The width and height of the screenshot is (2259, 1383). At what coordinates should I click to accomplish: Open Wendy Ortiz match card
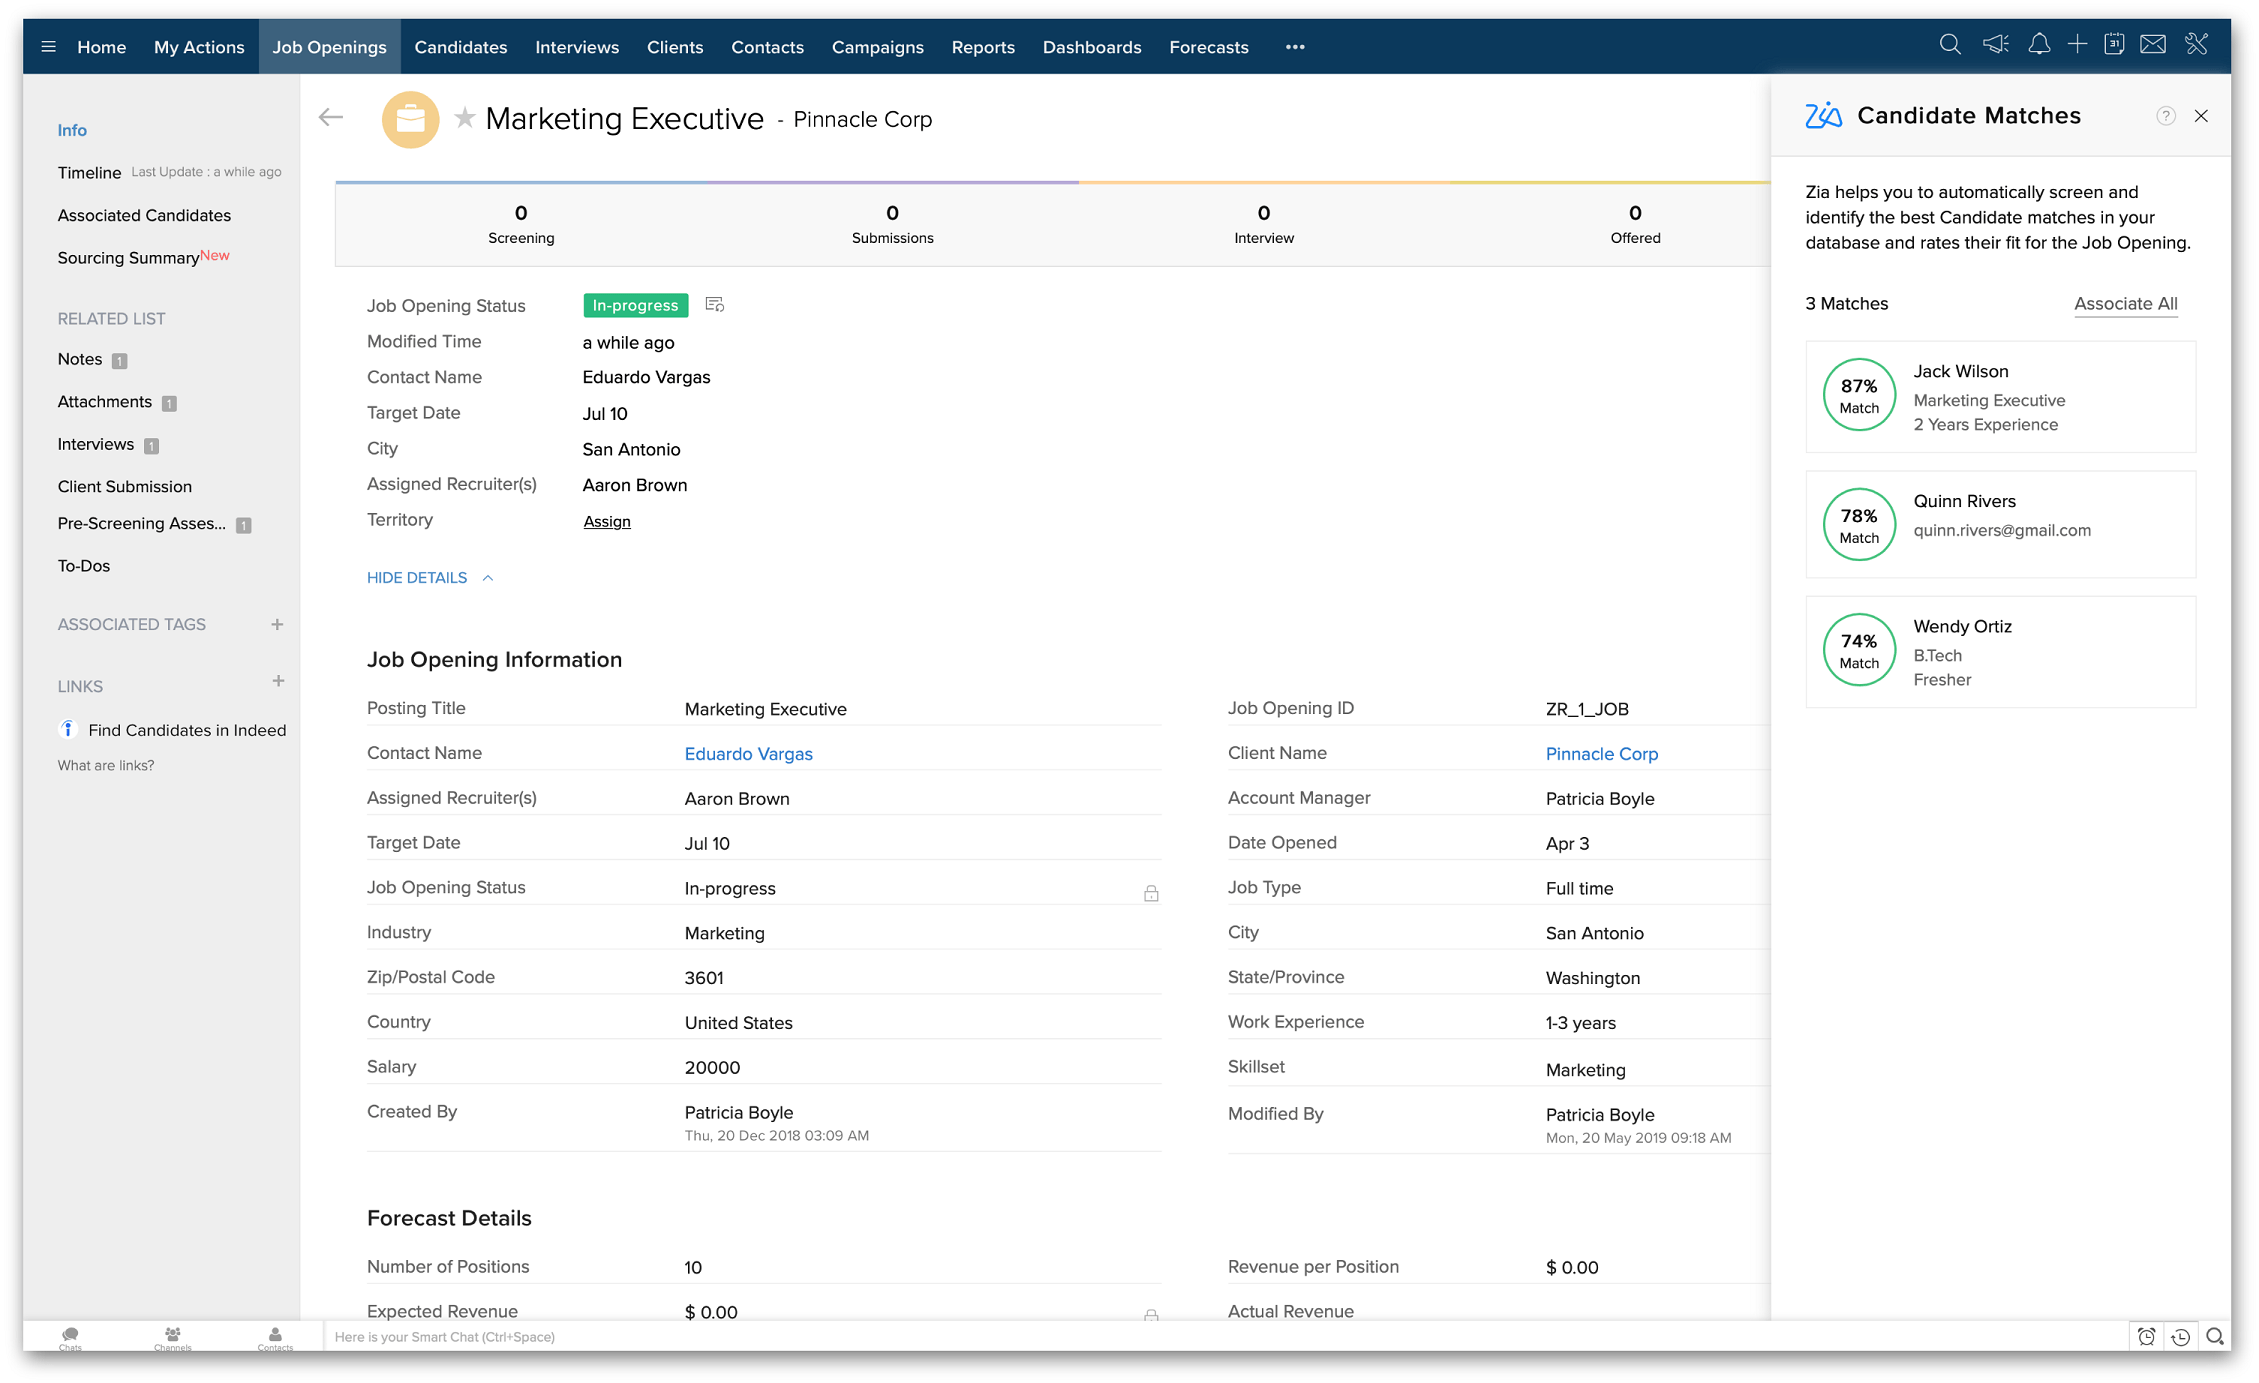point(2000,652)
